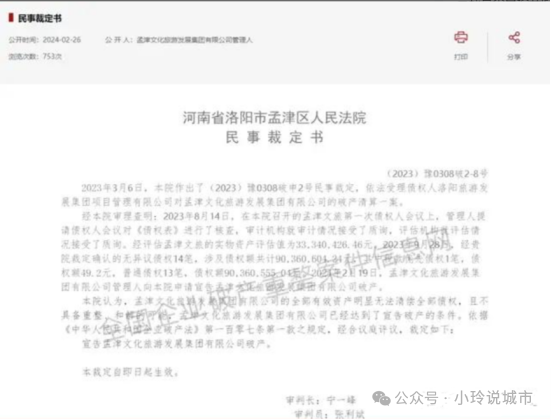Click the 民事裁定书 header title at top left
Screen dimensions: 551x420
tap(40, 18)
